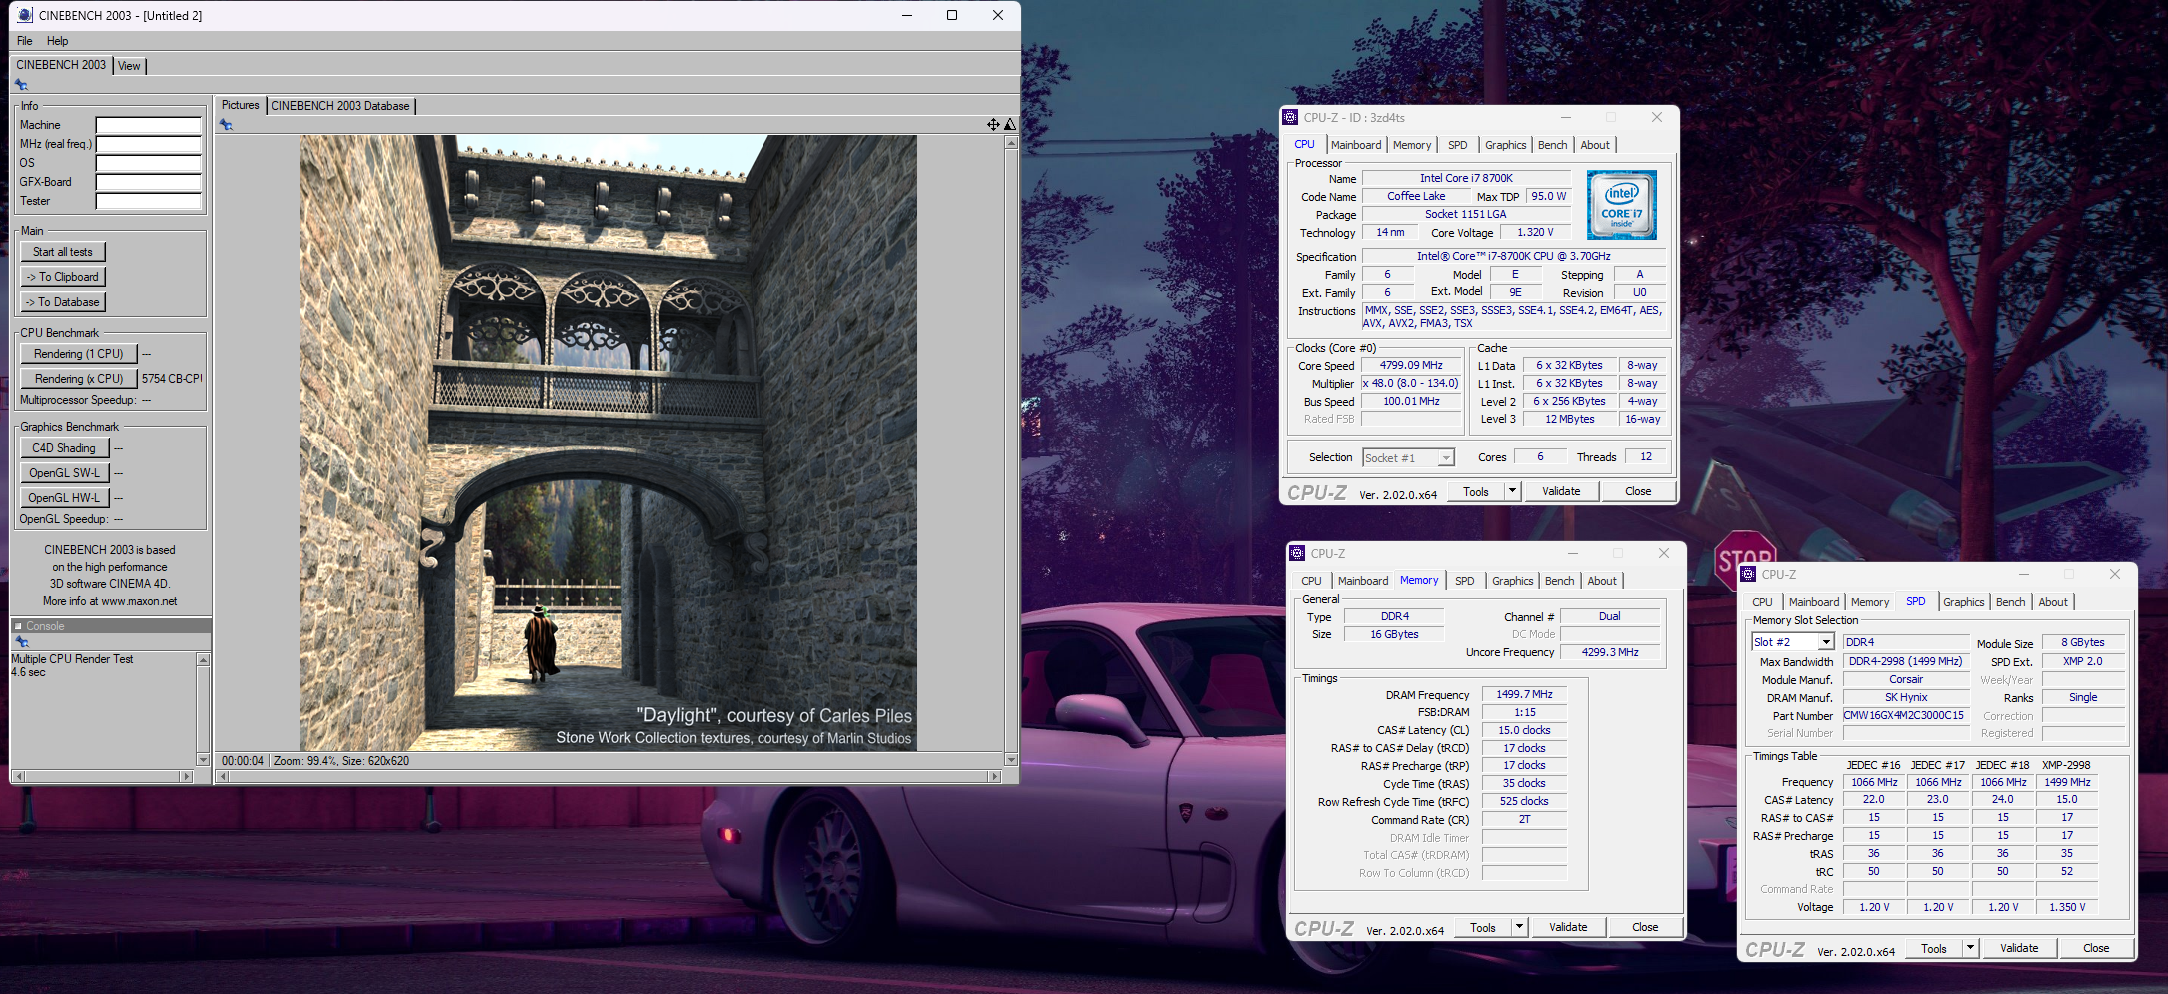Open Mainboard tab in CPU-Z 3zd4ts window
The image size is (2168, 994).
point(1355,145)
